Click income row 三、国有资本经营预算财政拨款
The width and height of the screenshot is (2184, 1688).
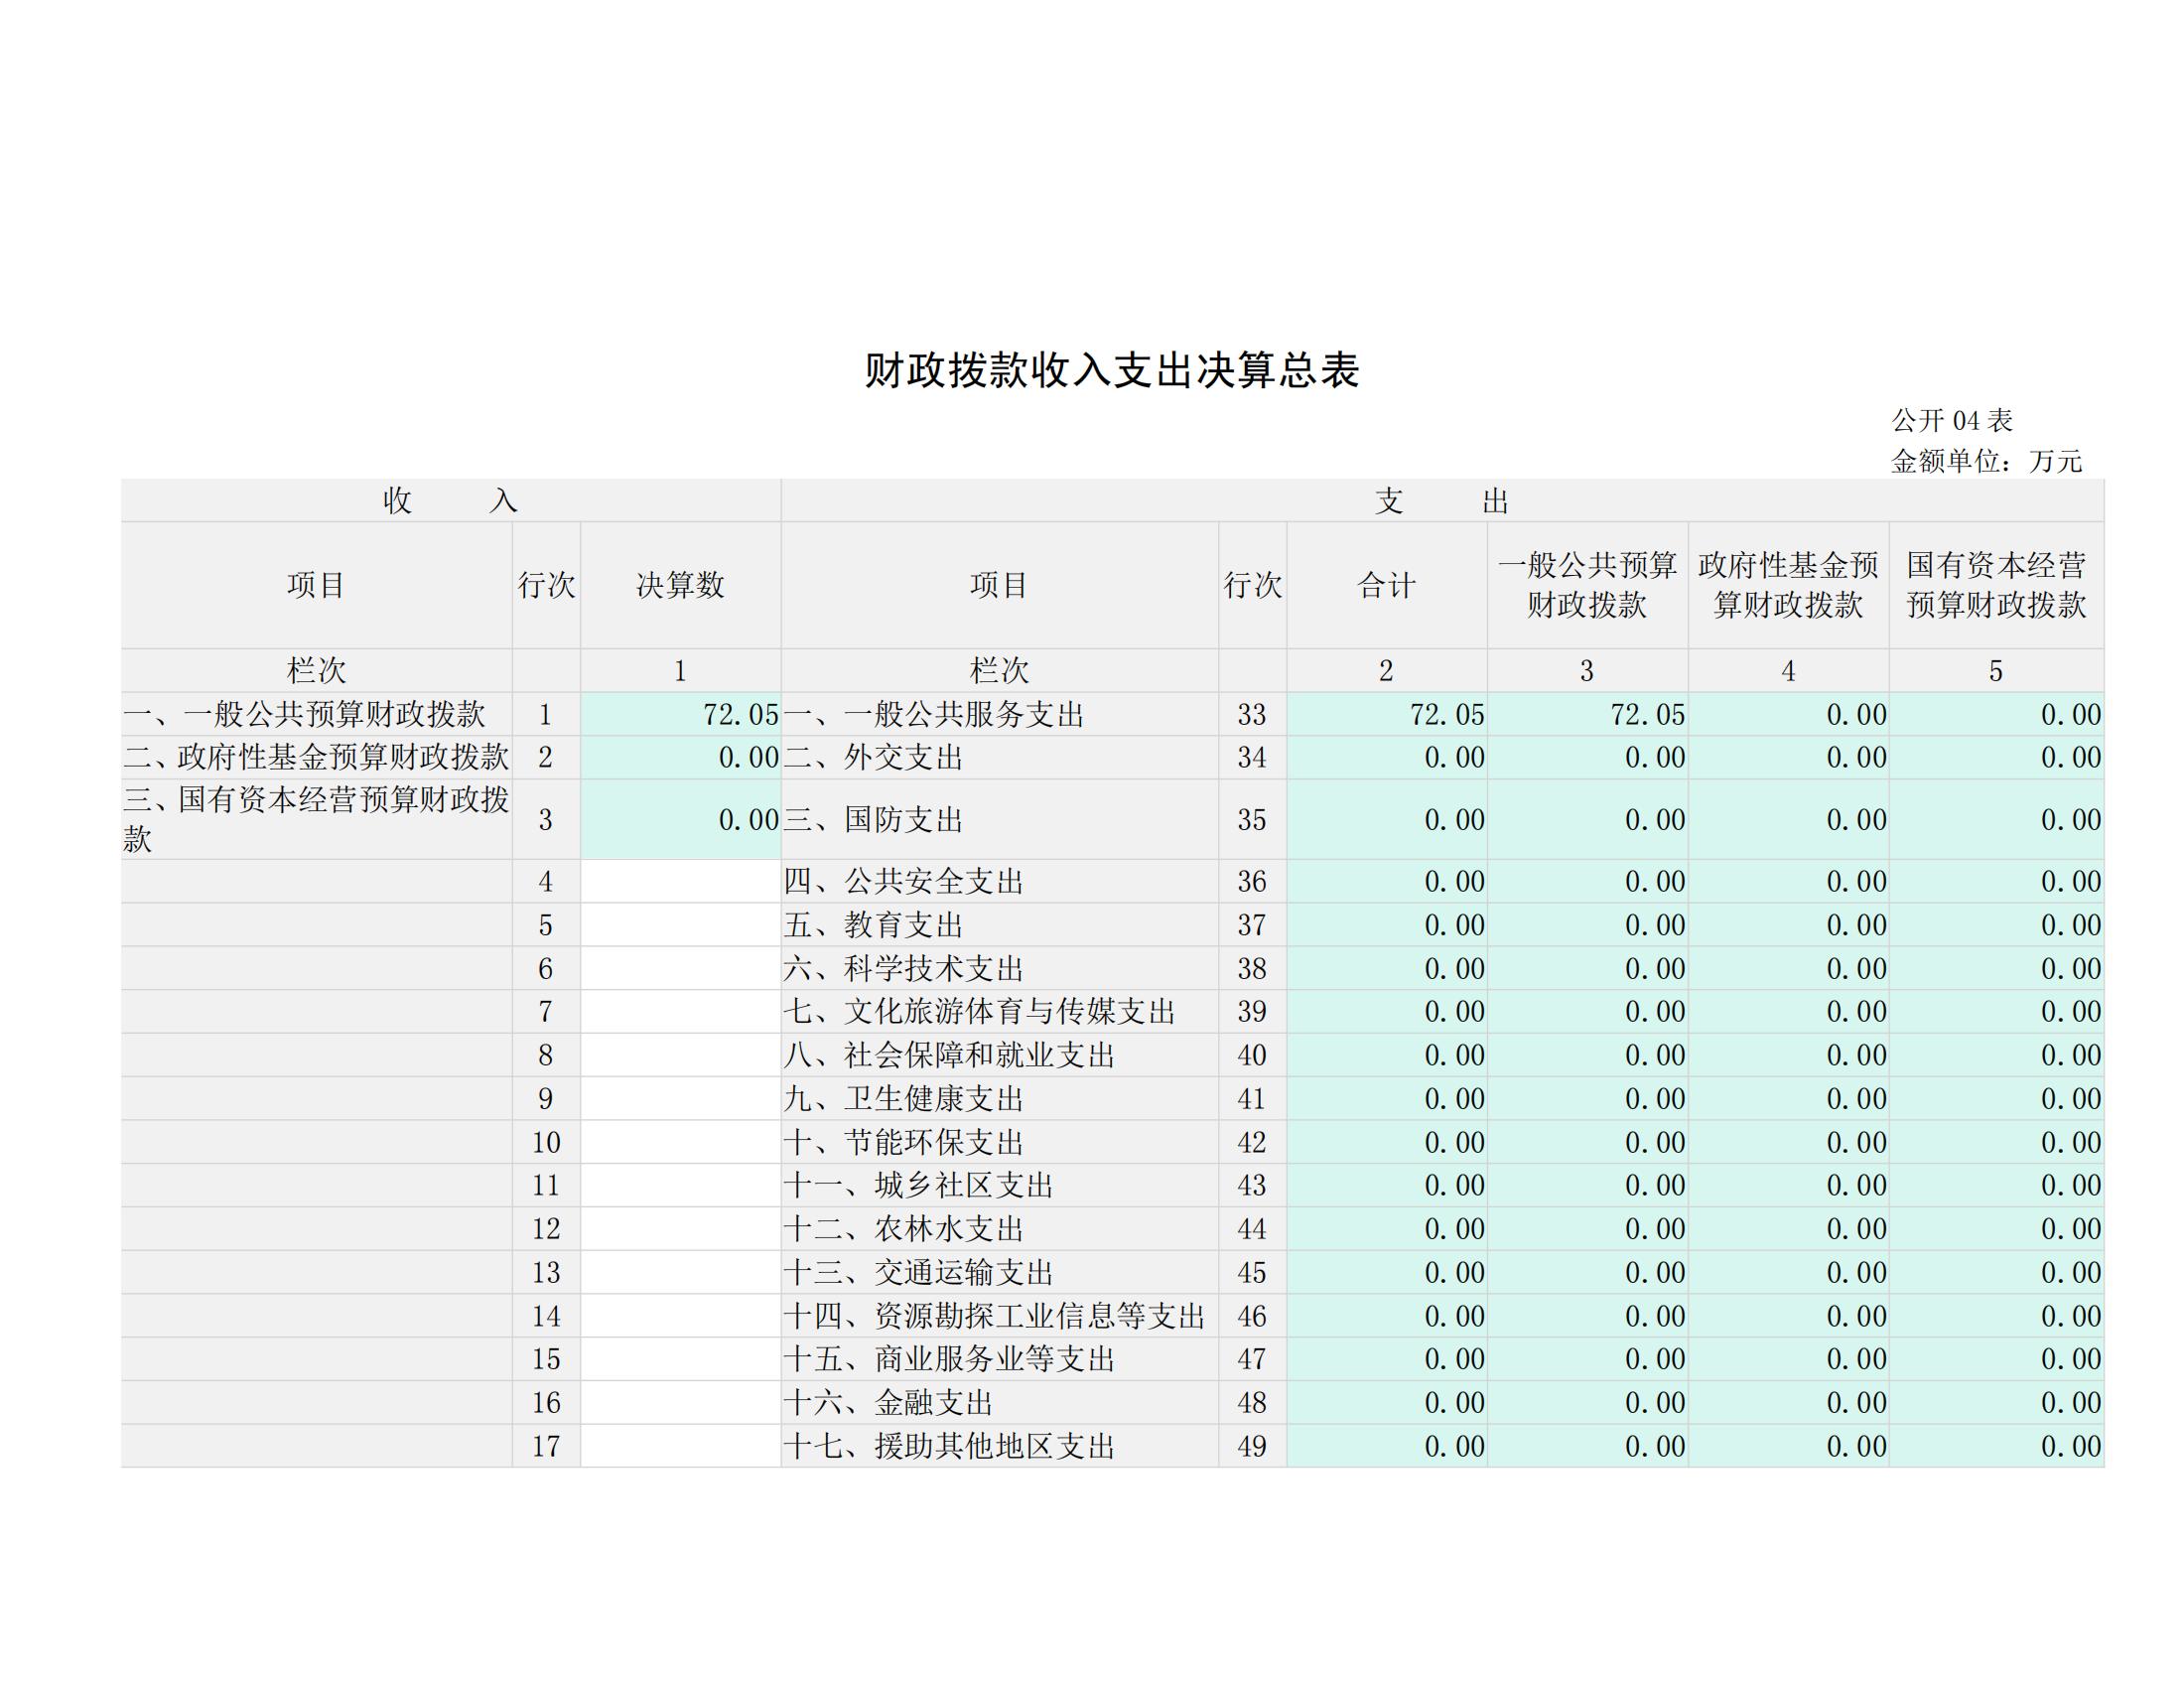tap(316, 820)
